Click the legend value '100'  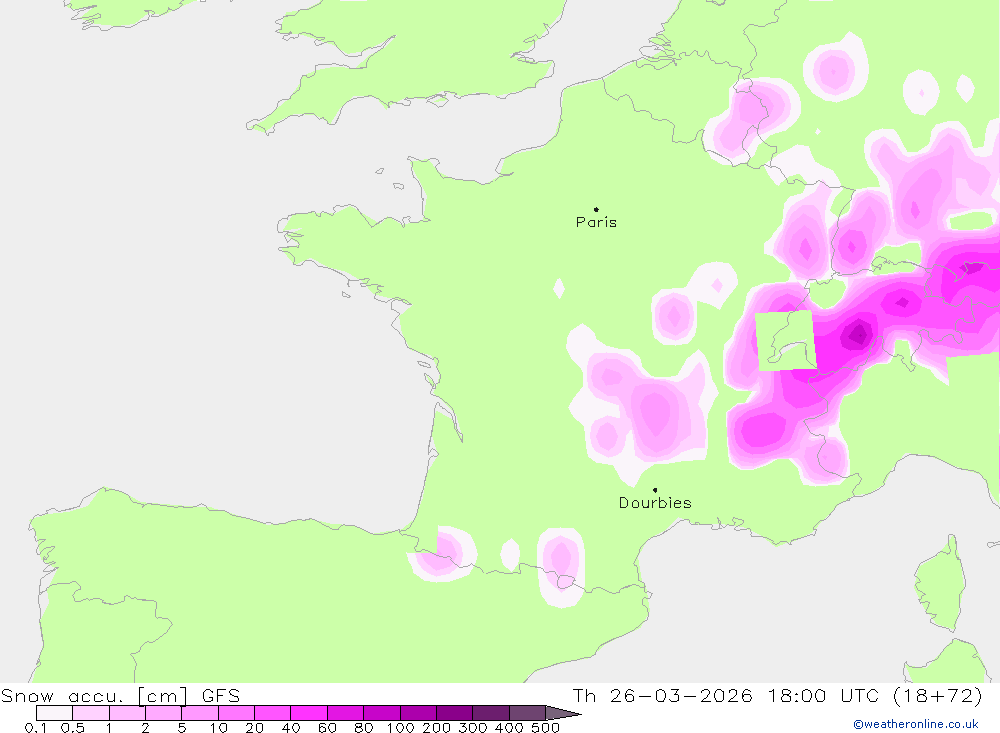pyautogui.click(x=401, y=728)
